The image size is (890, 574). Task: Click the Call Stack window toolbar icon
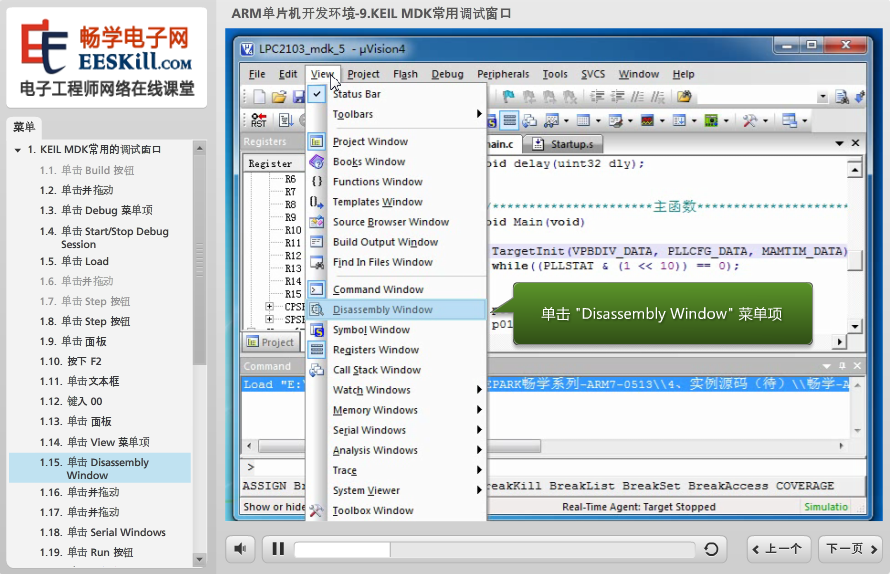530,120
